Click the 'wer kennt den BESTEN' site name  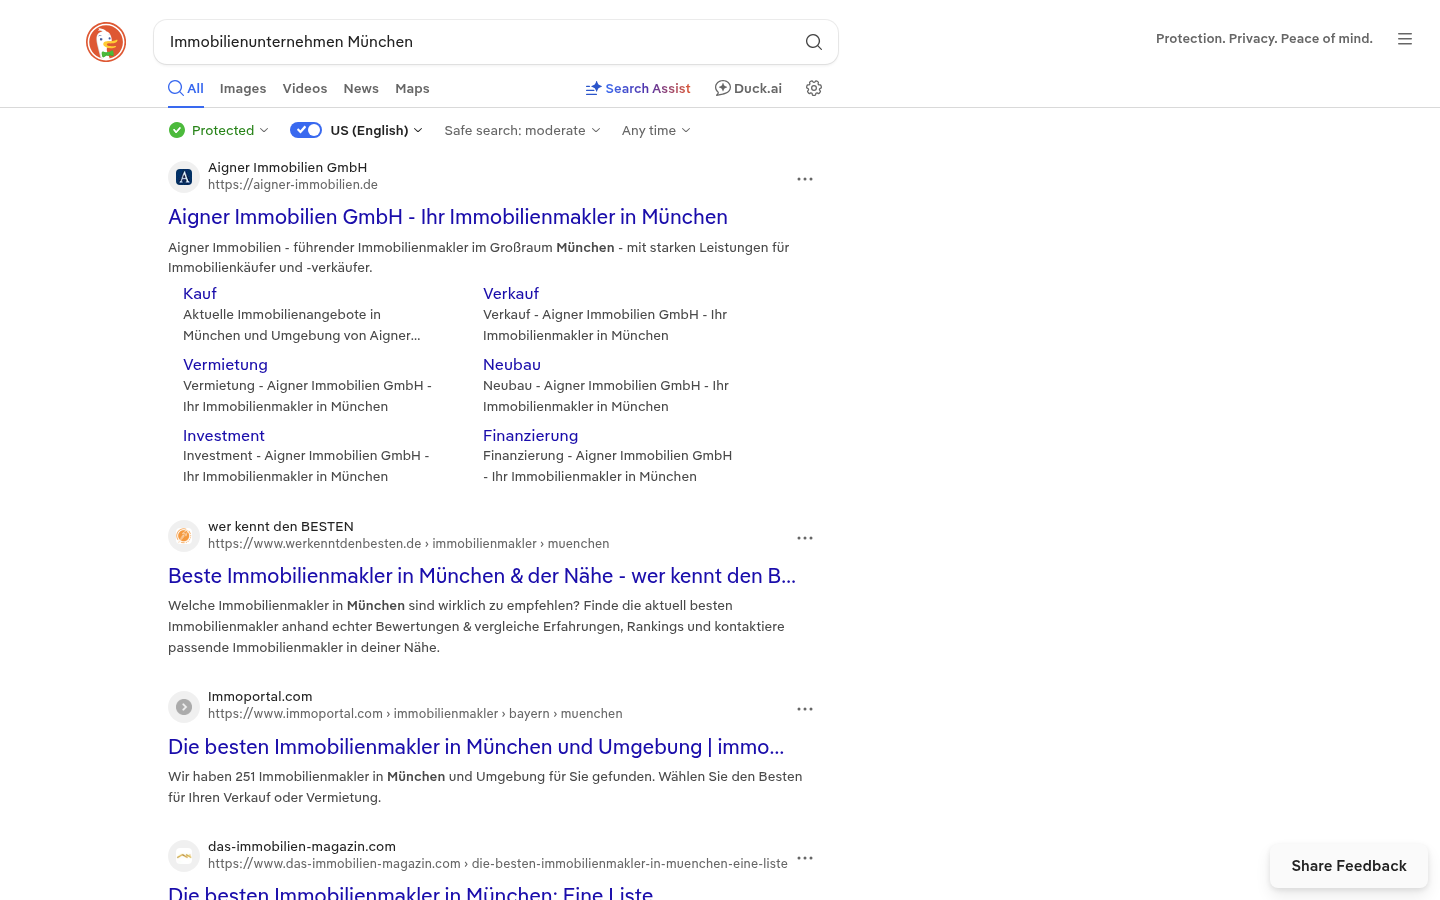[x=281, y=526]
